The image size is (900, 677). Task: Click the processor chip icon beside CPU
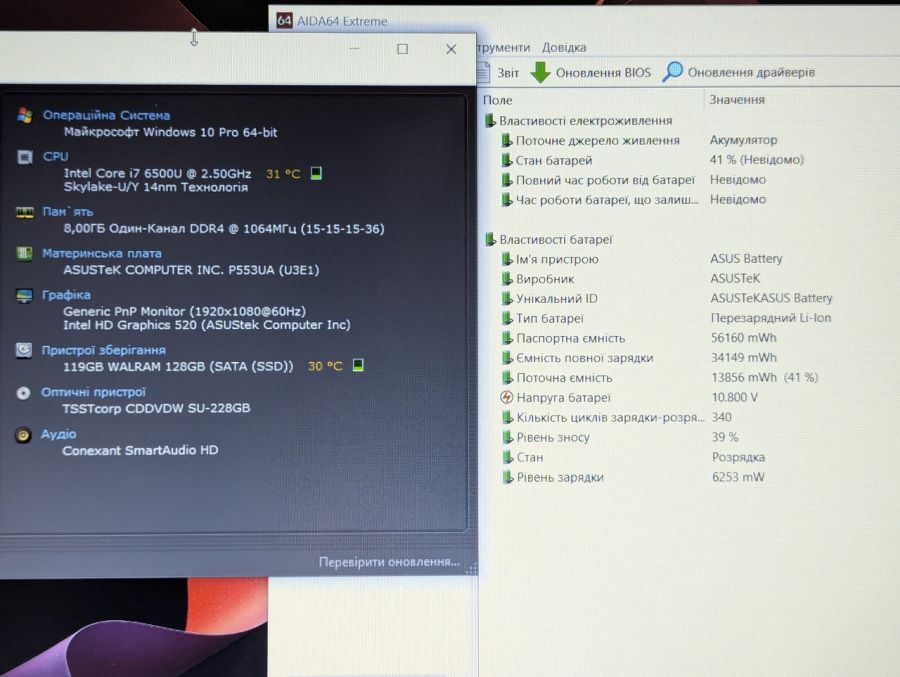pyautogui.click(x=25, y=157)
